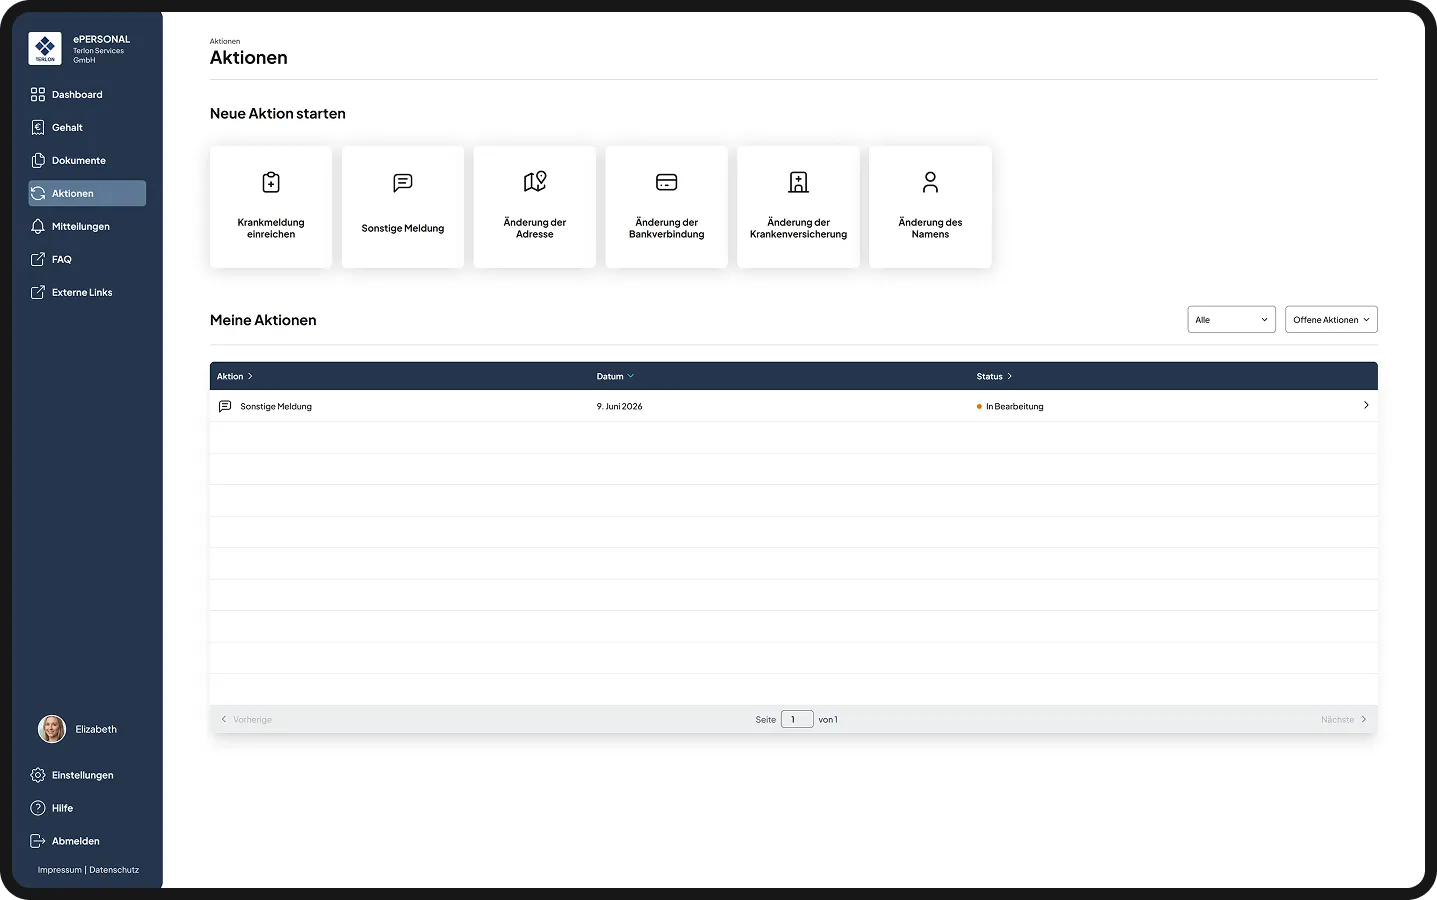This screenshot has width=1437, height=900.
Task: Start Krankmeldung einreichen action
Action: pyautogui.click(x=271, y=207)
